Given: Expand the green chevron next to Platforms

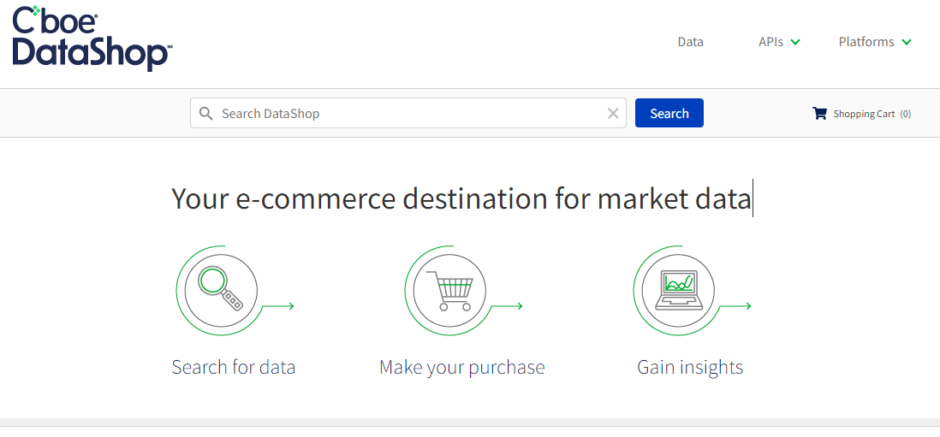Looking at the screenshot, I should point(906,42).
